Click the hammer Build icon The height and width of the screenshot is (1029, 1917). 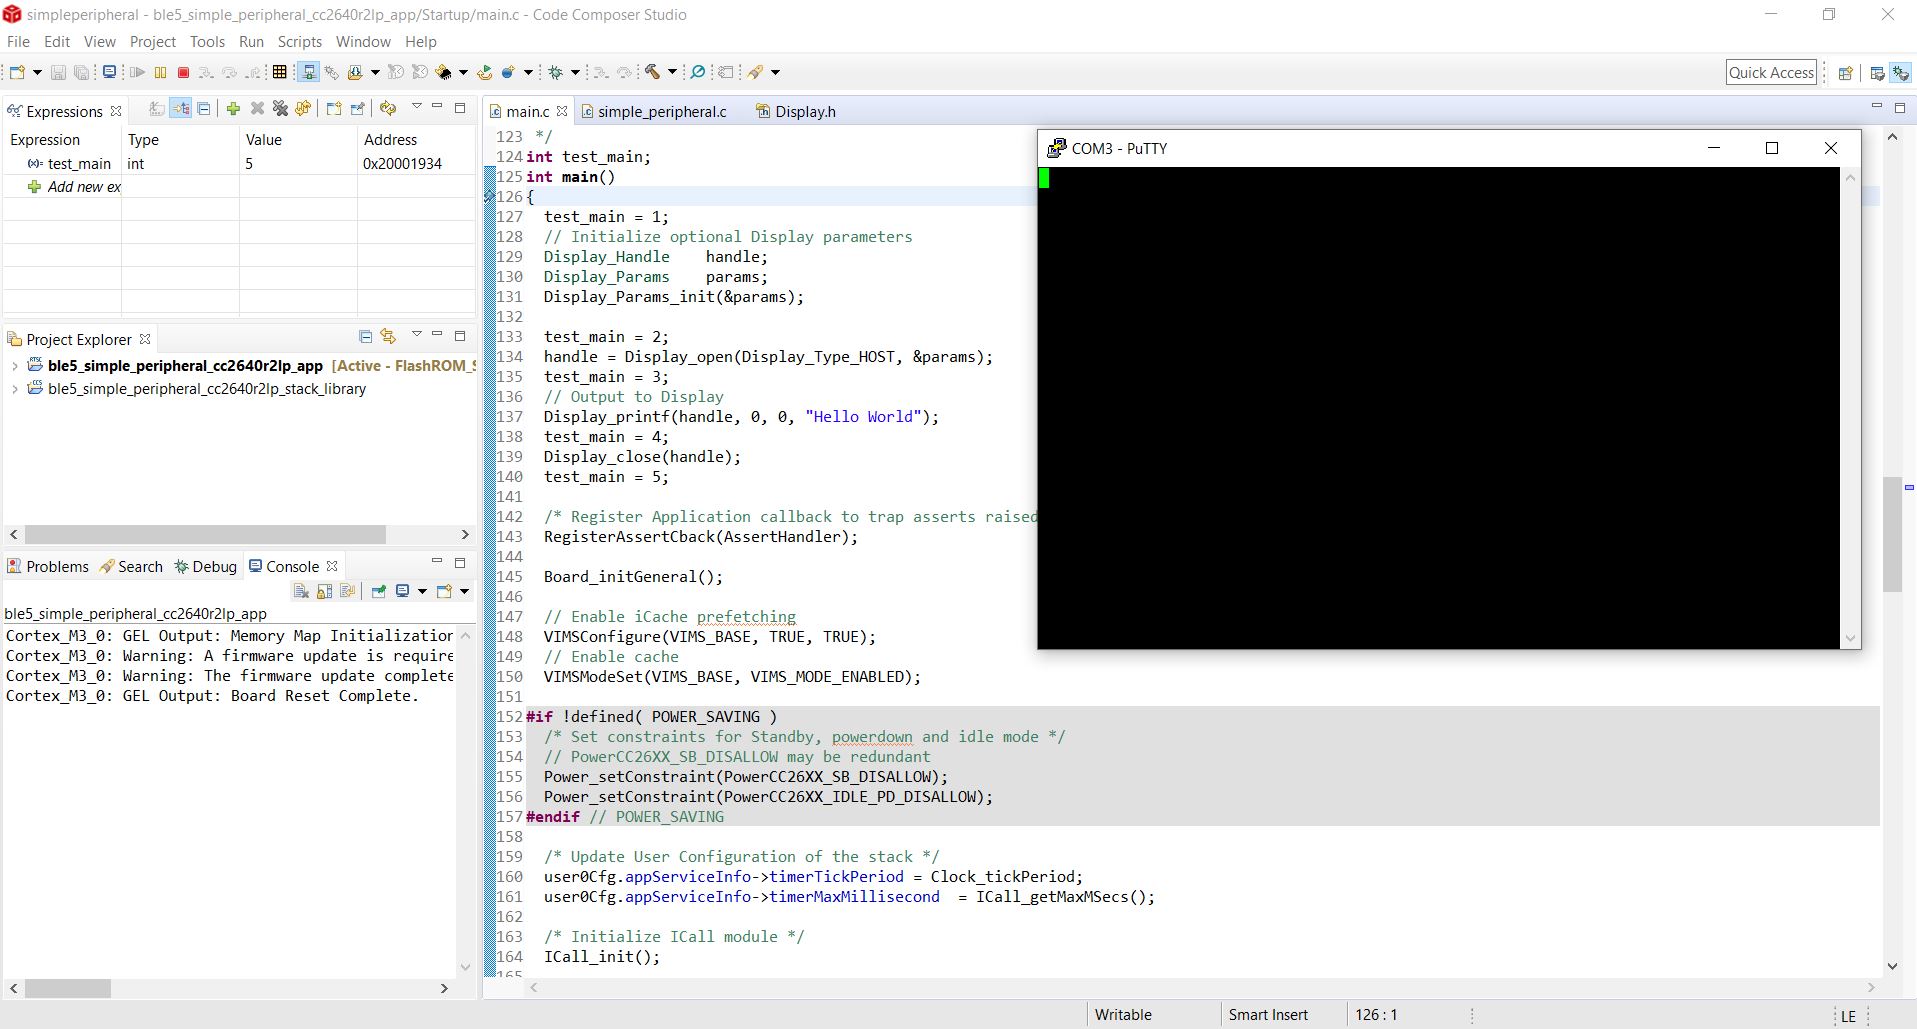click(x=652, y=72)
